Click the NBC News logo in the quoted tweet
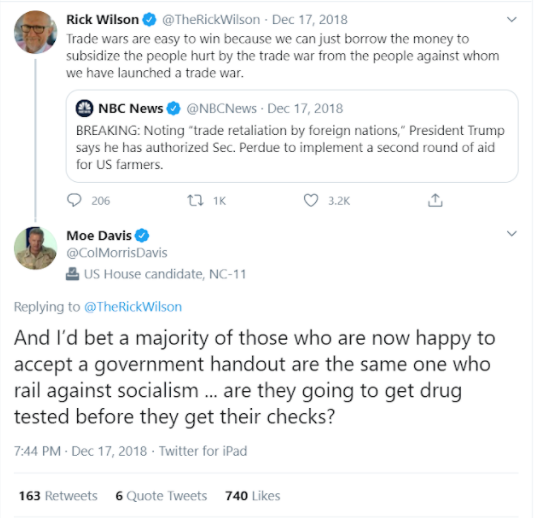Screen dimensions: 535x518 point(84,109)
